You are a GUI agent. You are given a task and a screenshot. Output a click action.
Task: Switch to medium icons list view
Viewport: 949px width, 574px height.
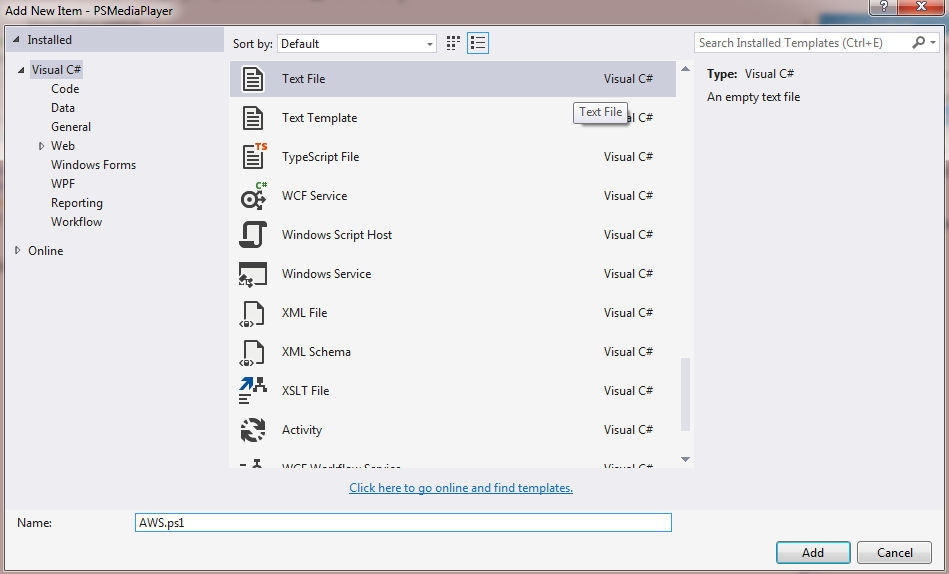(x=478, y=43)
